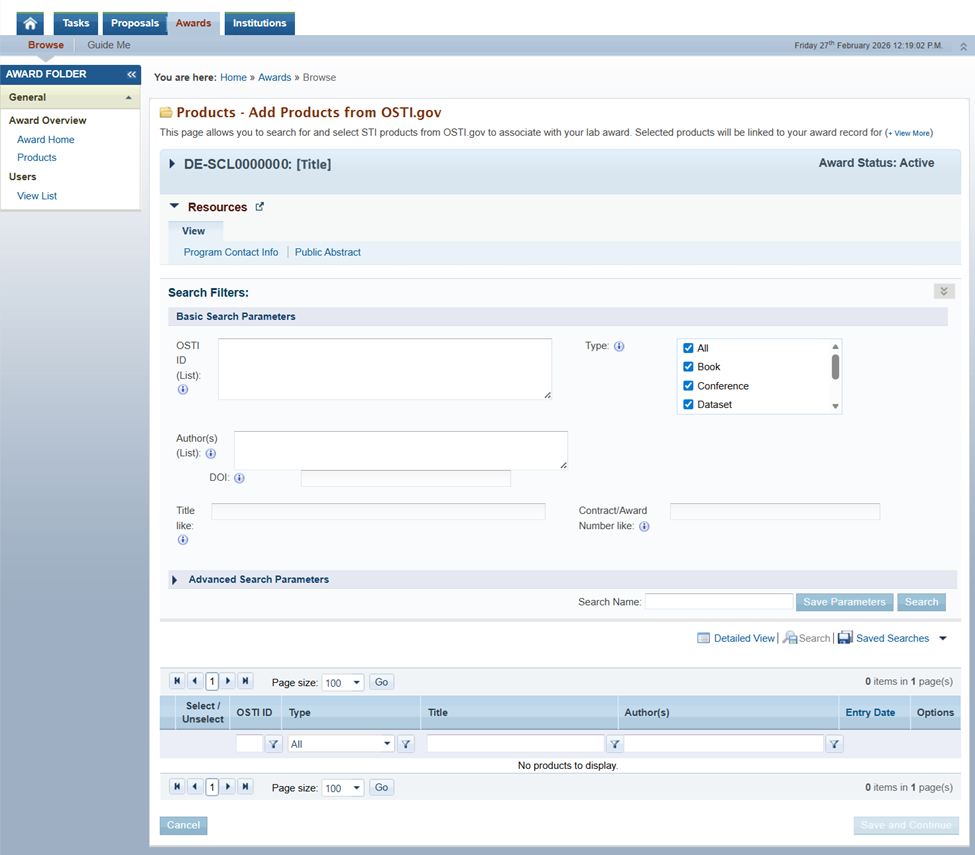Open the Type column filter dropdown
975x855 pixels.
(x=341, y=744)
